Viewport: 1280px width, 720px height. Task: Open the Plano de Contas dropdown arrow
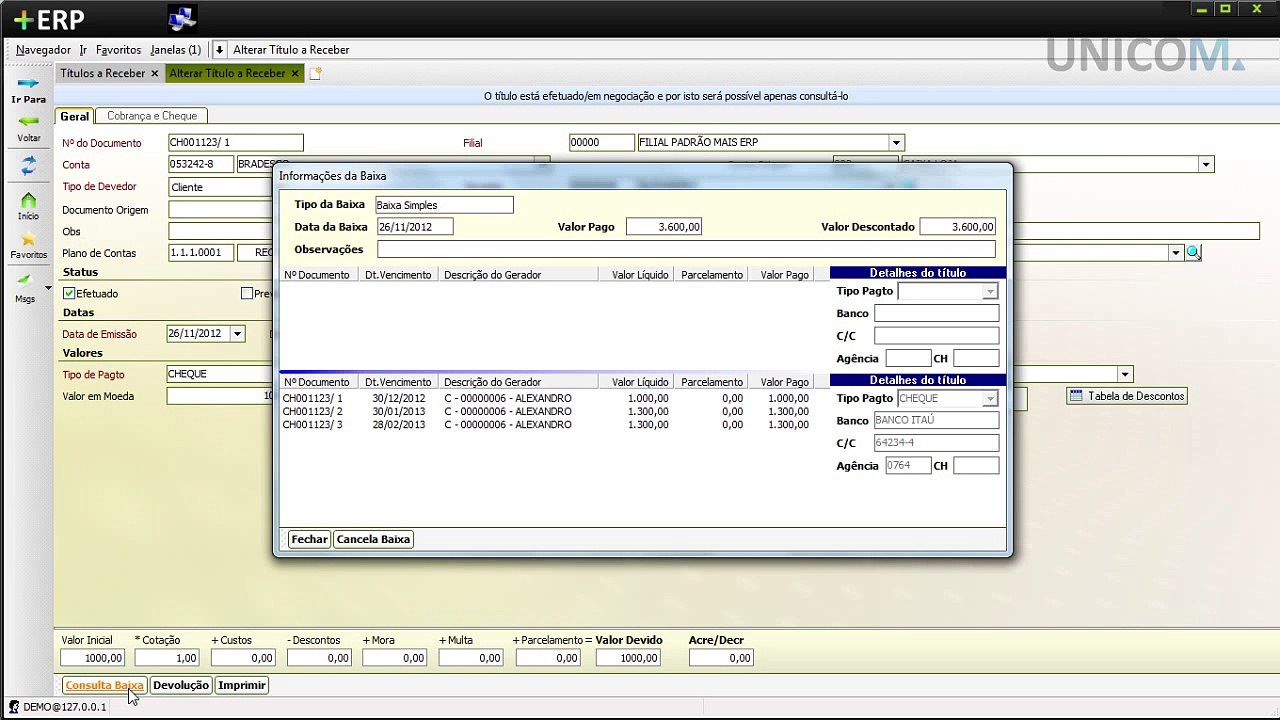pos(1175,253)
